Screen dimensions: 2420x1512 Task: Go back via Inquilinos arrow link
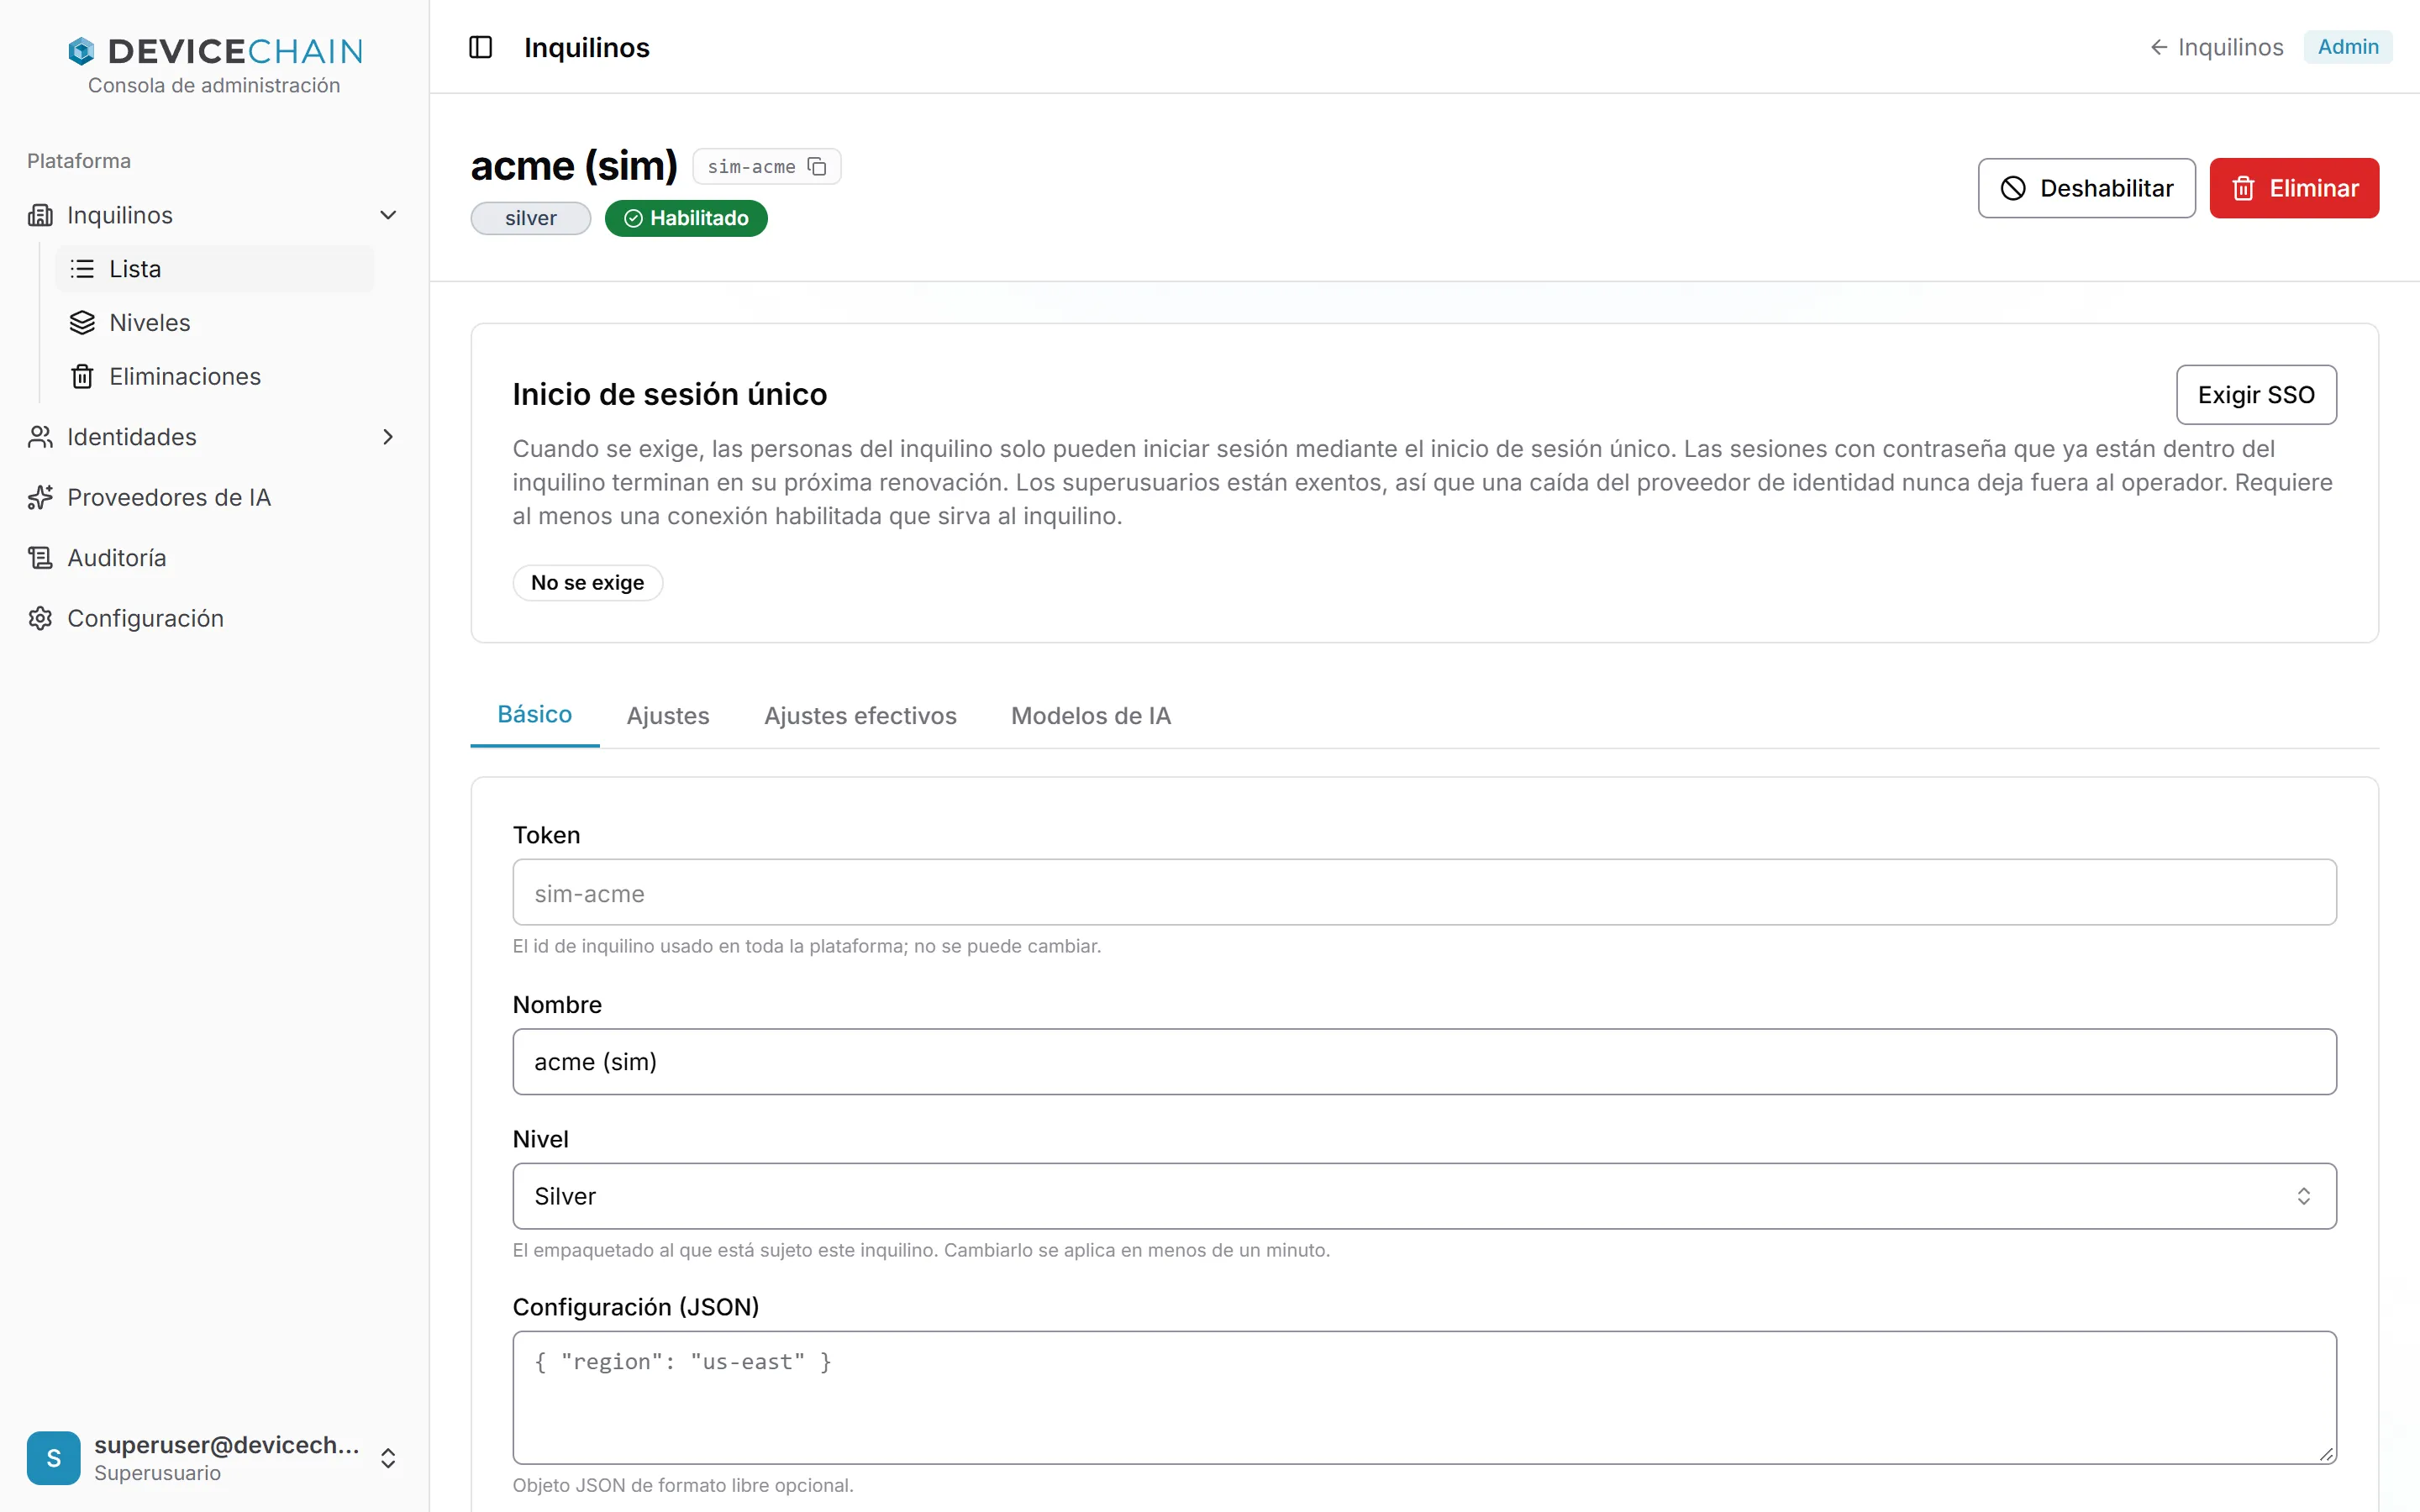tap(2216, 47)
